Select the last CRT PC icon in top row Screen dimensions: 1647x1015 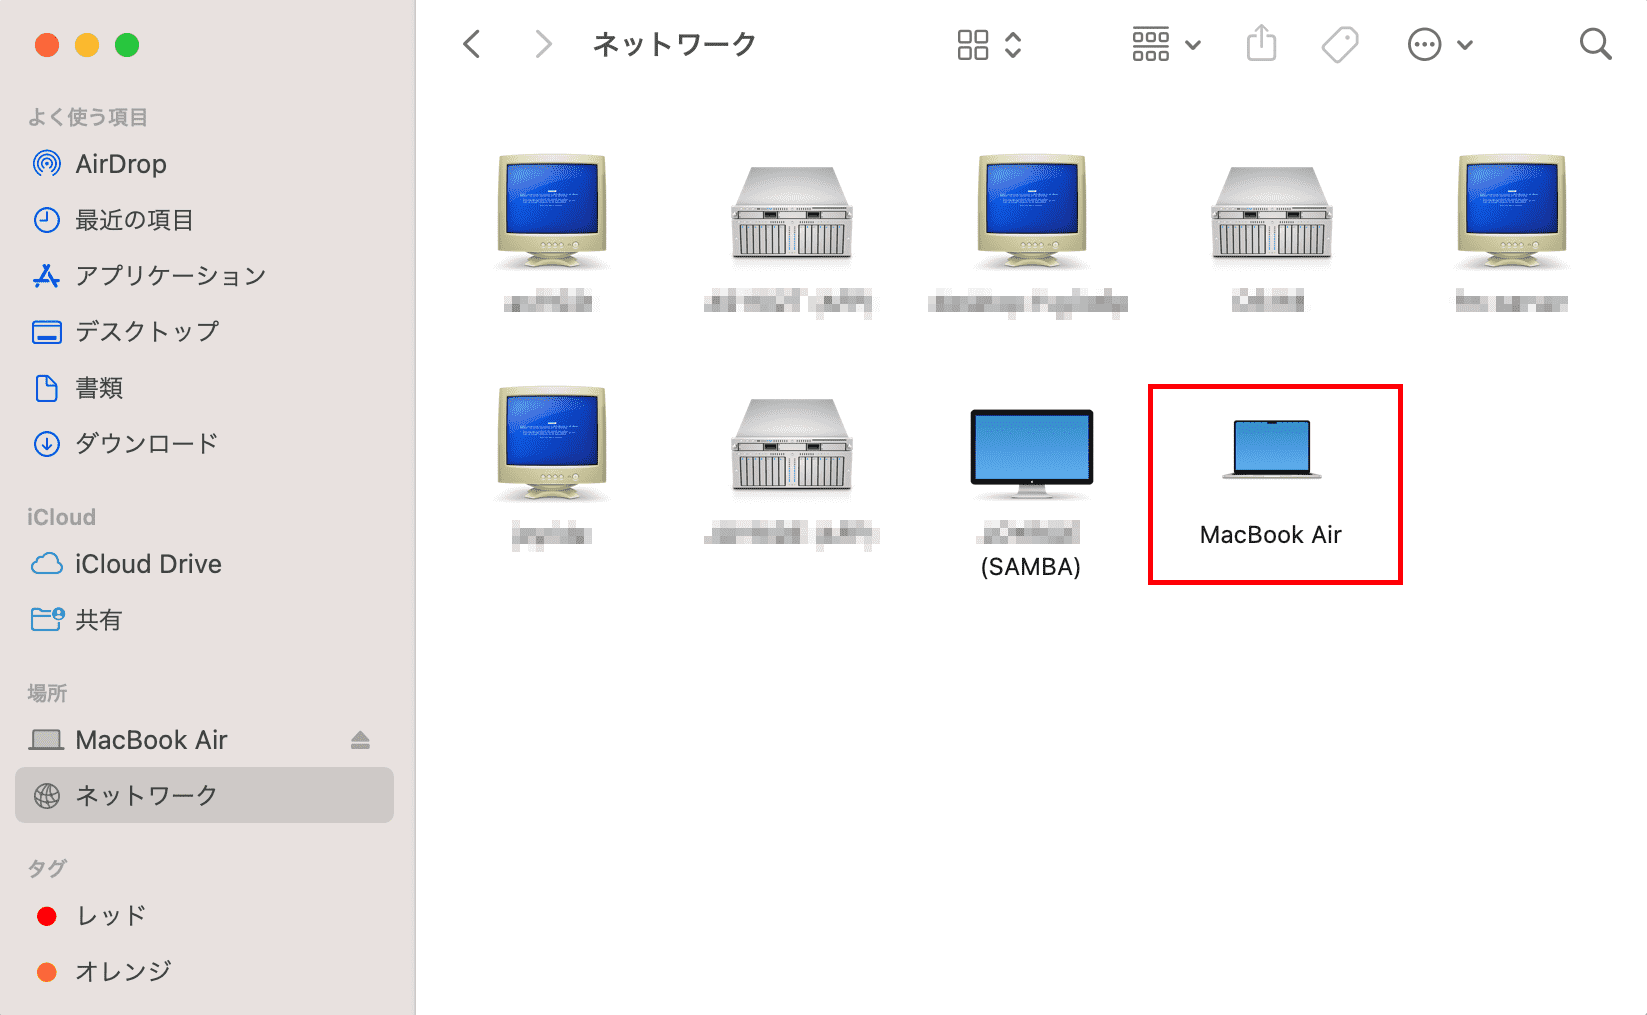tap(1511, 211)
